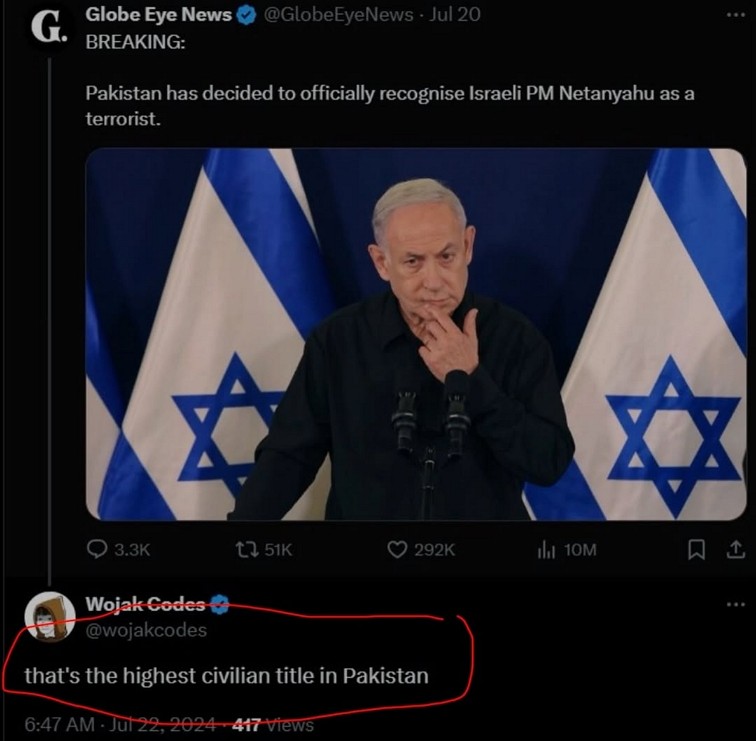Open the Wojak Codes display name
The image size is (756, 741).
(145, 604)
